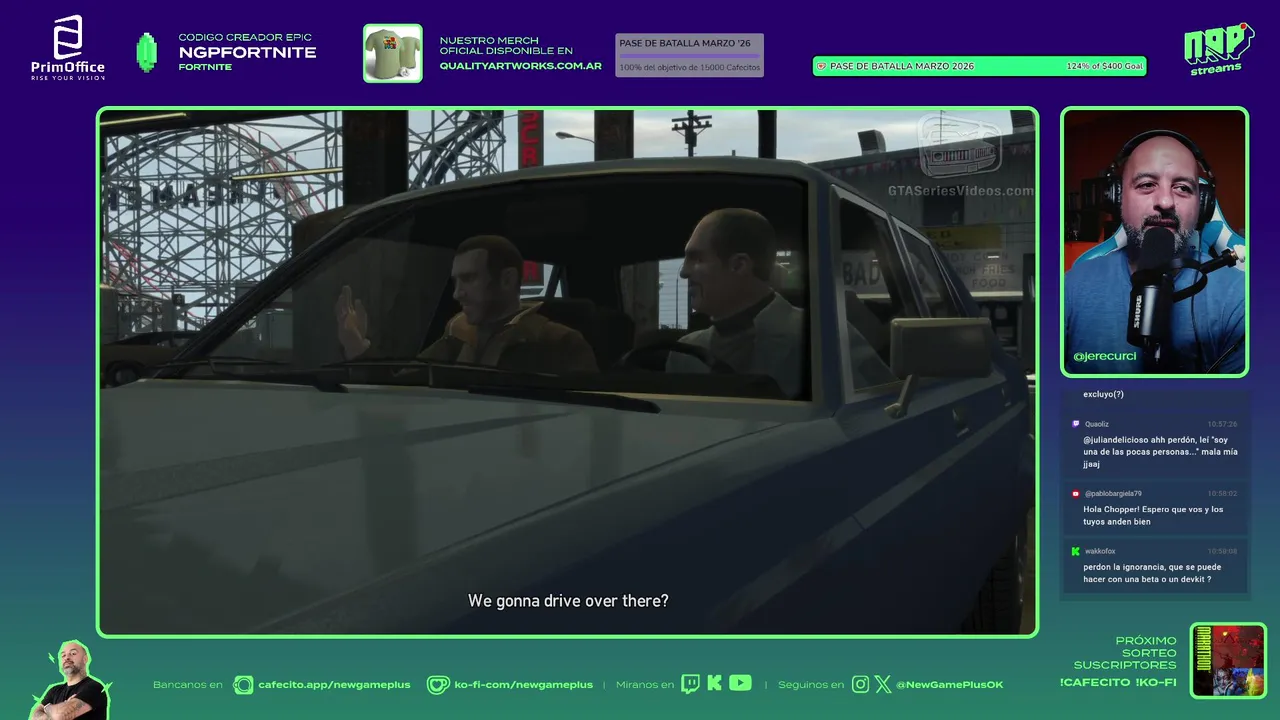Click the YouTube icon in footer

[740, 683]
